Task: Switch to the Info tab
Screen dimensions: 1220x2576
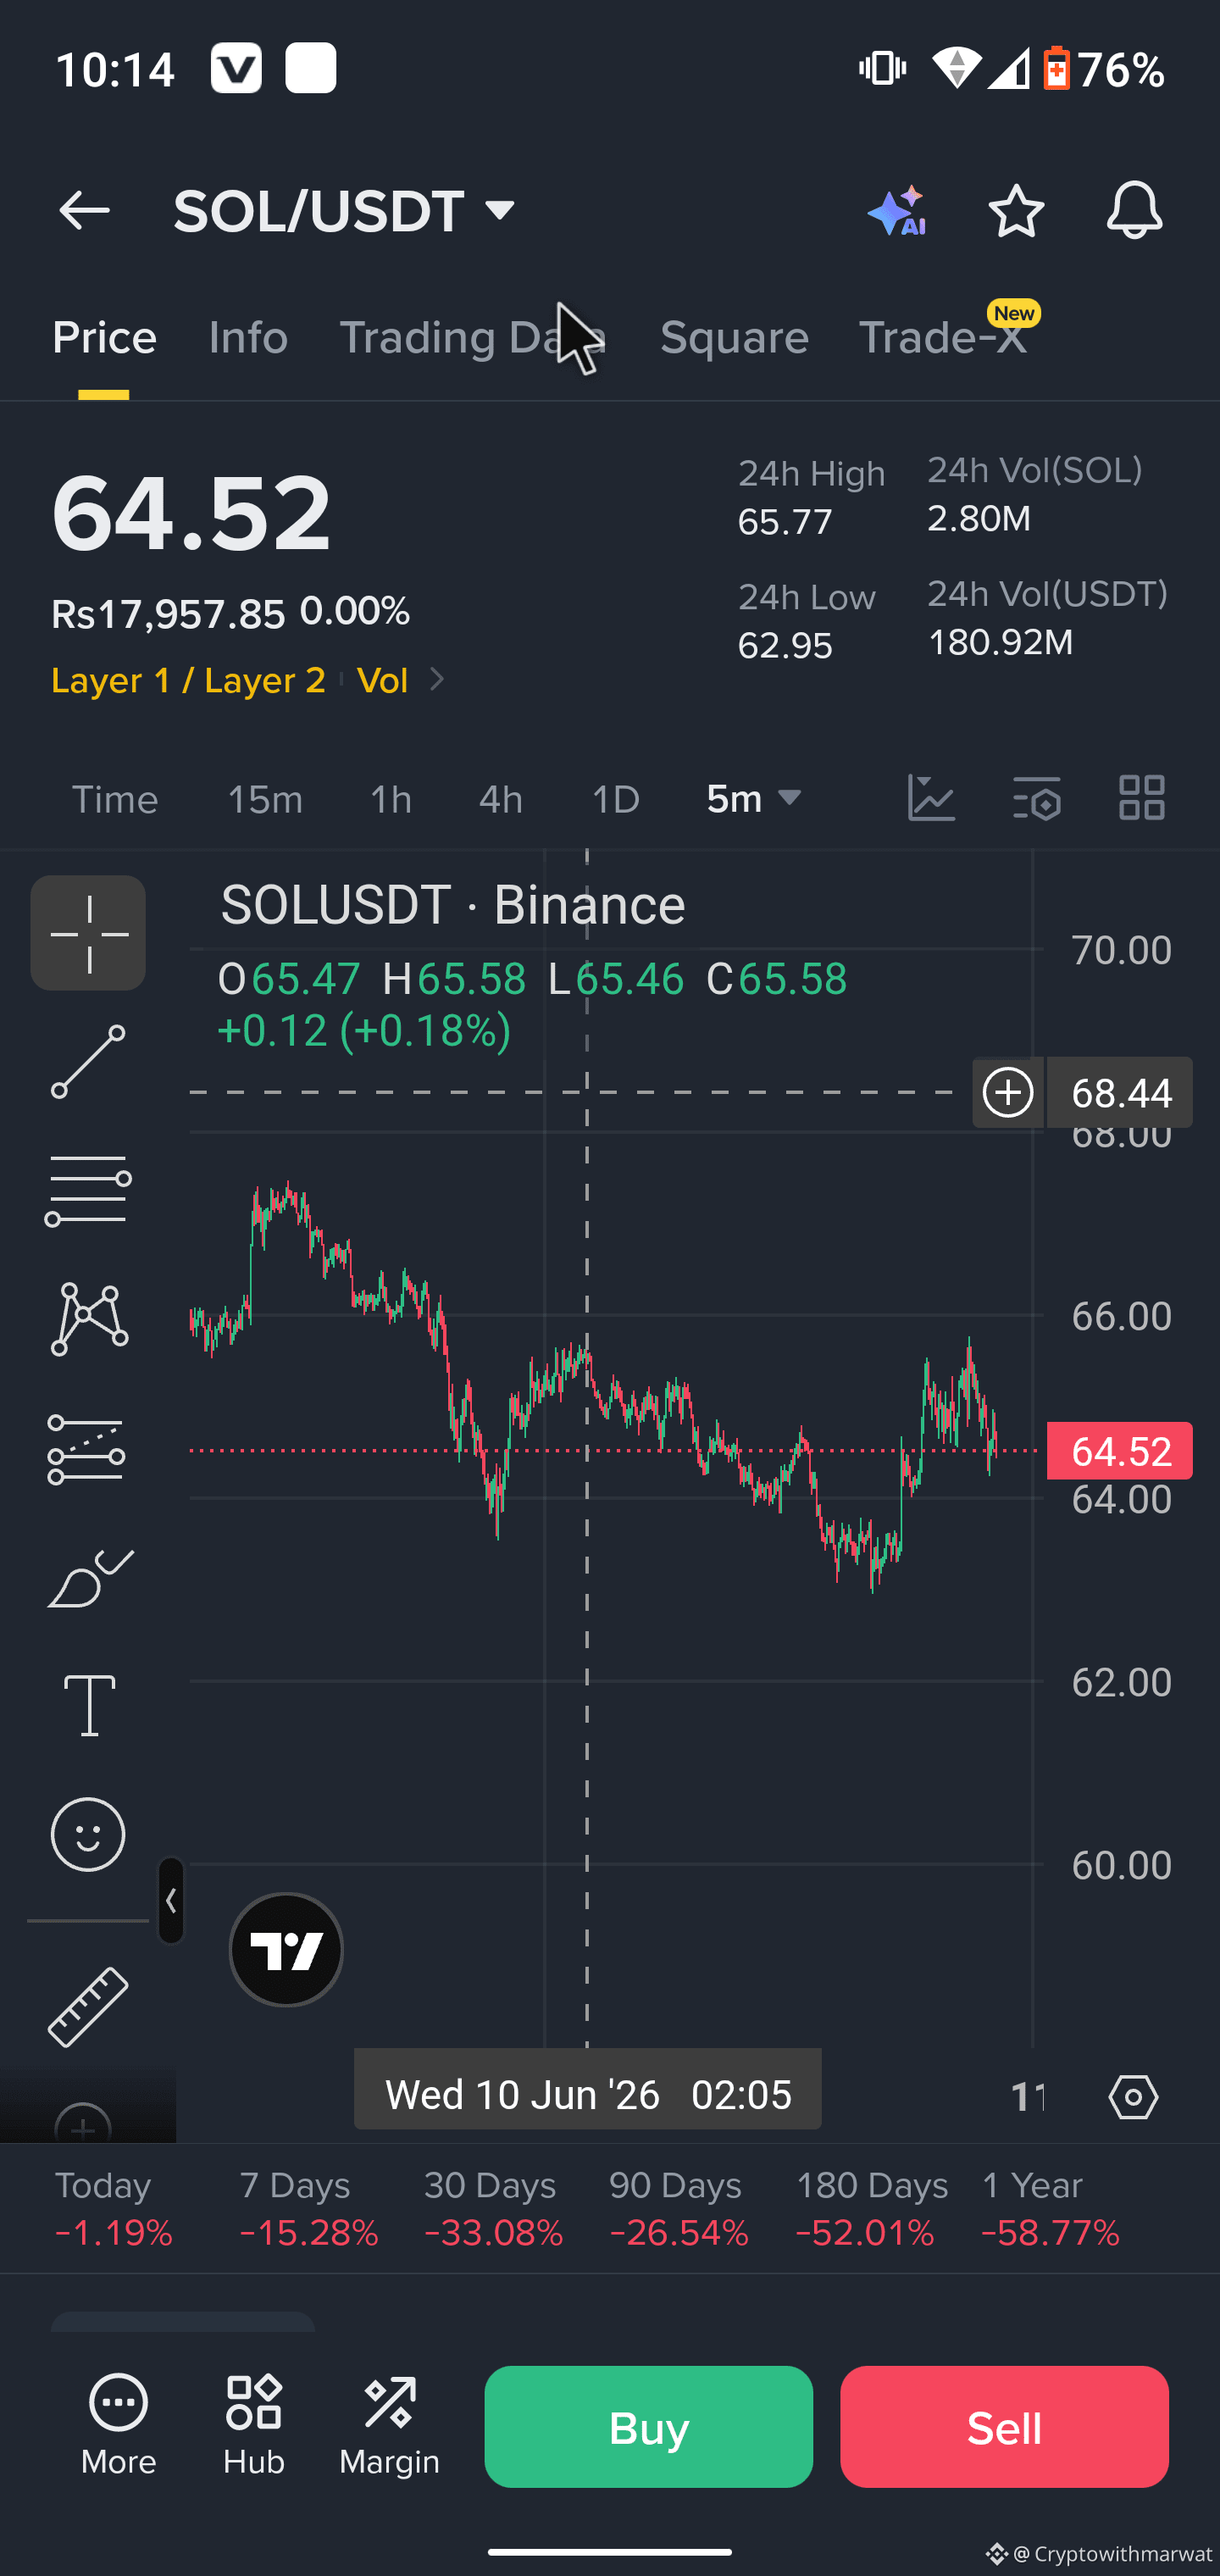Action: [x=248, y=338]
